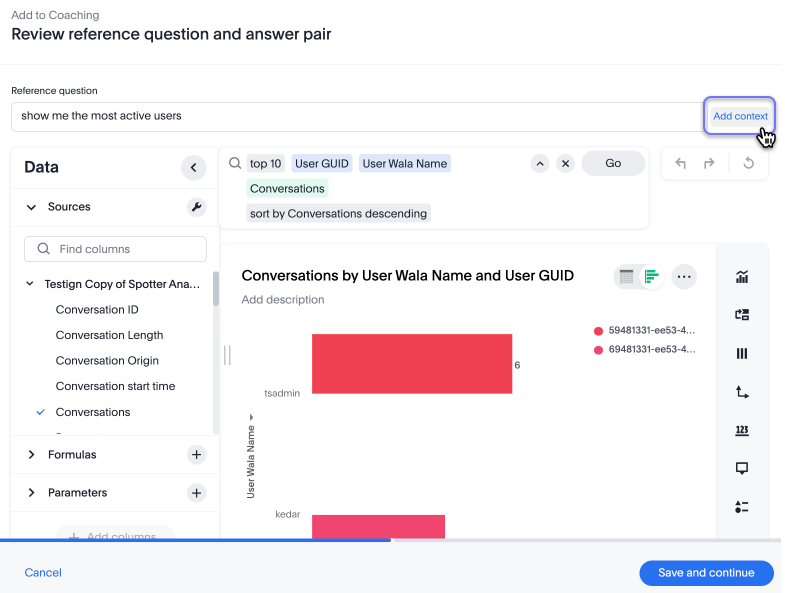
Task: Select the Conversation Origin column
Action: coord(107,361)
